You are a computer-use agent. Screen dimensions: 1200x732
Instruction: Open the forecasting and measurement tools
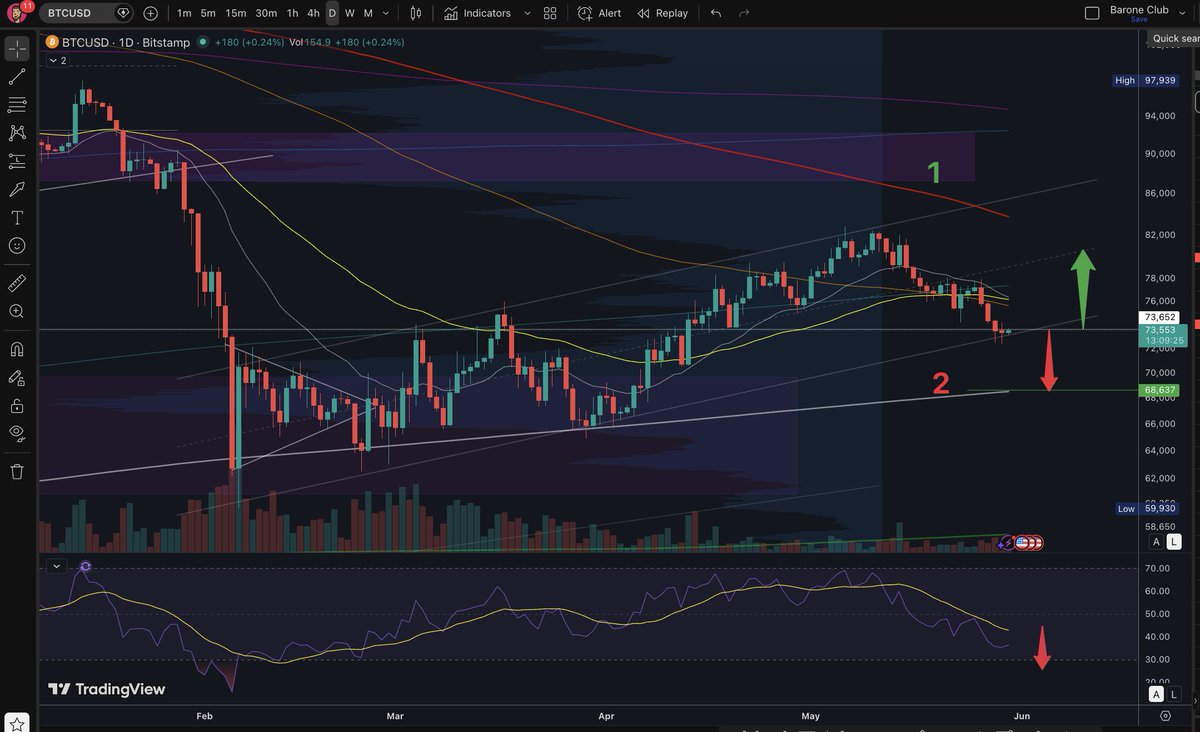tap(17, 161)
